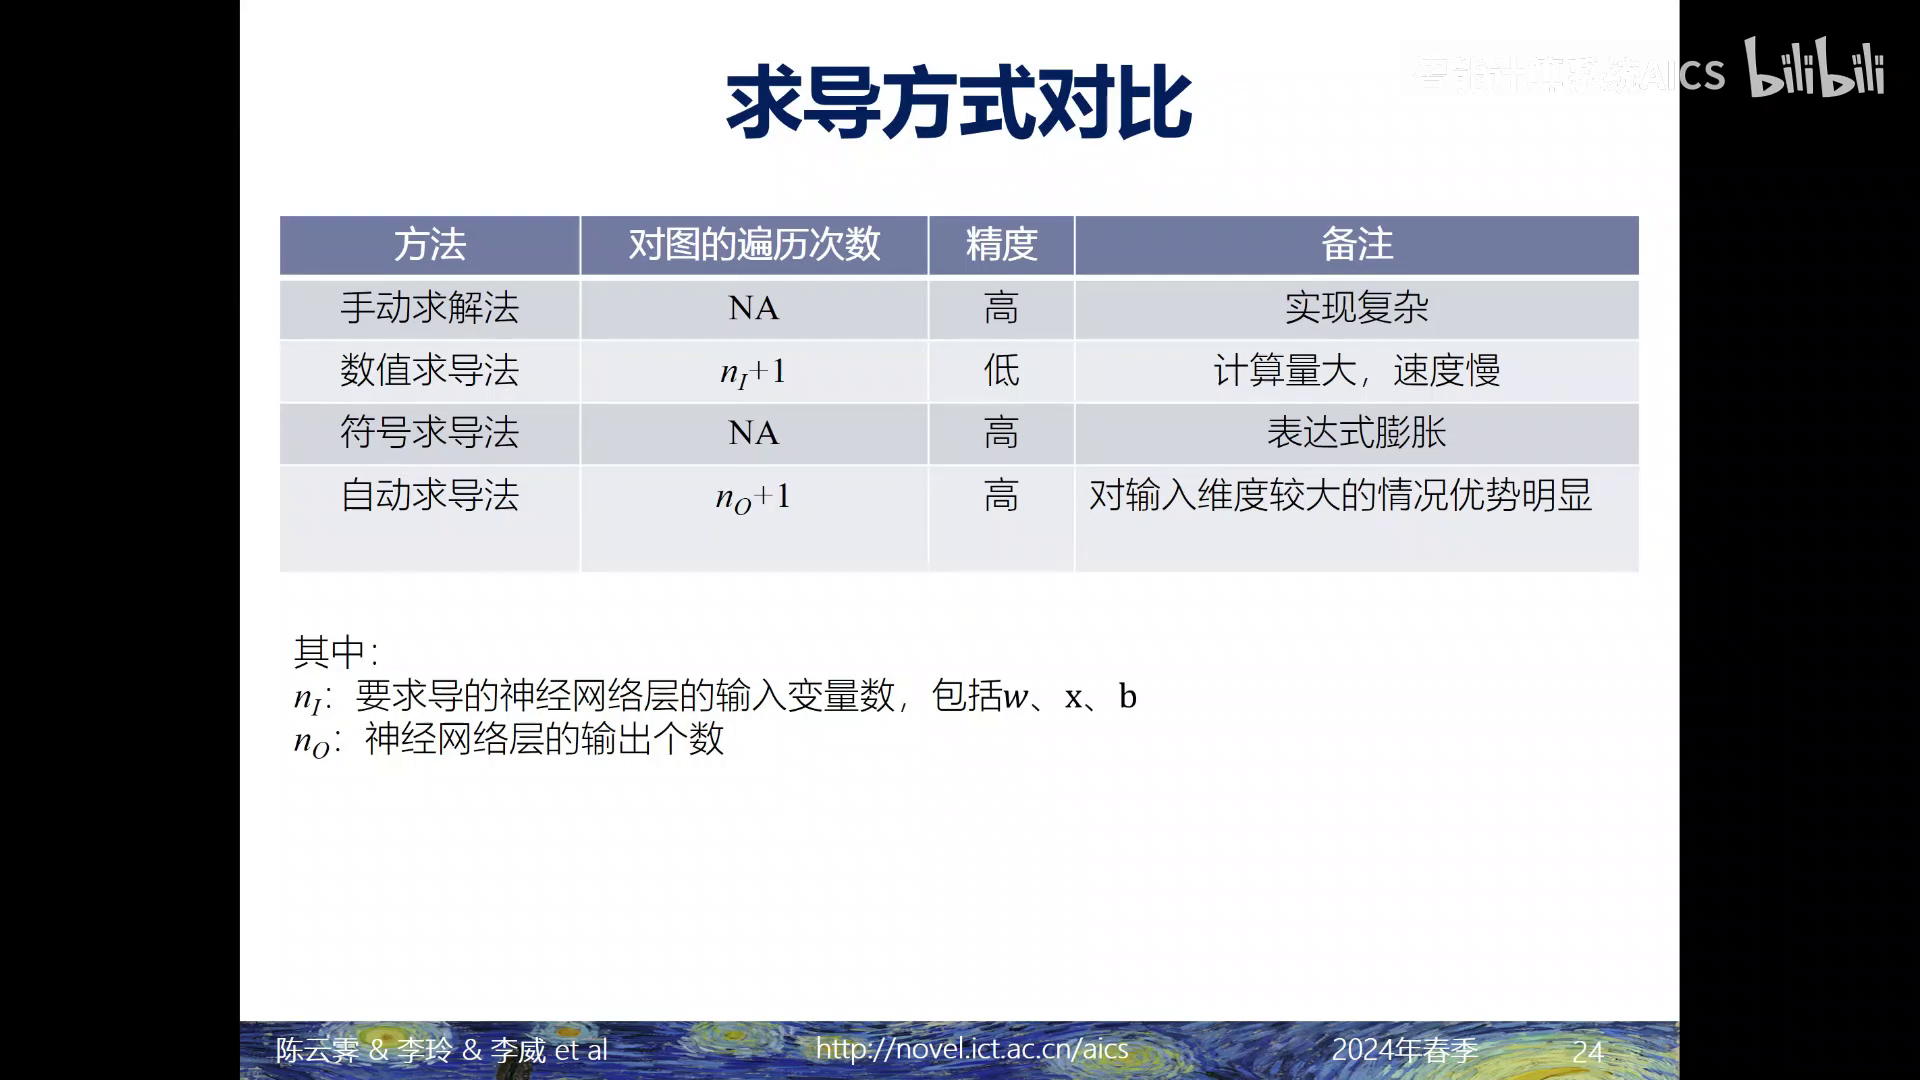1920x1080 pixels.
Task: Select the 低 precision cell
Action: [1001, 371]
